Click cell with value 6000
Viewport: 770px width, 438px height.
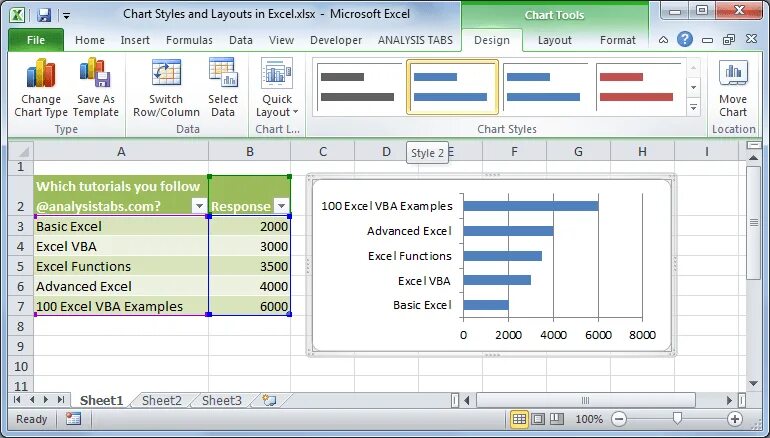coord(249,306)
